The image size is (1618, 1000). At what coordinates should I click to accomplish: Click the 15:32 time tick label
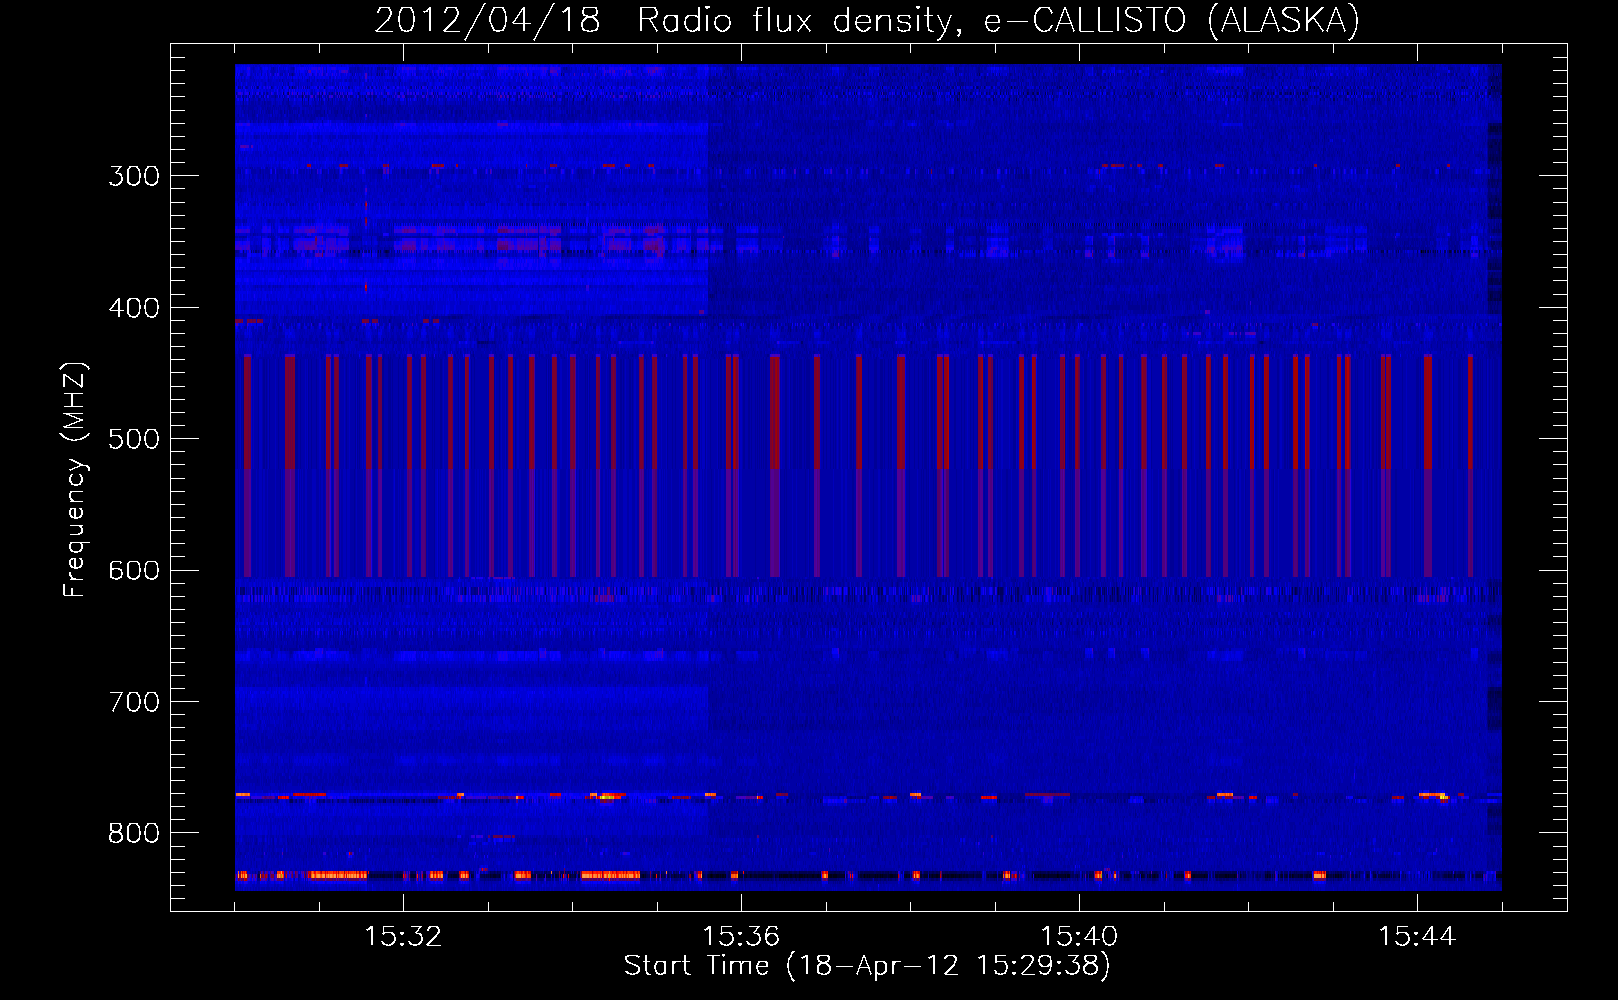click(403, 937)
